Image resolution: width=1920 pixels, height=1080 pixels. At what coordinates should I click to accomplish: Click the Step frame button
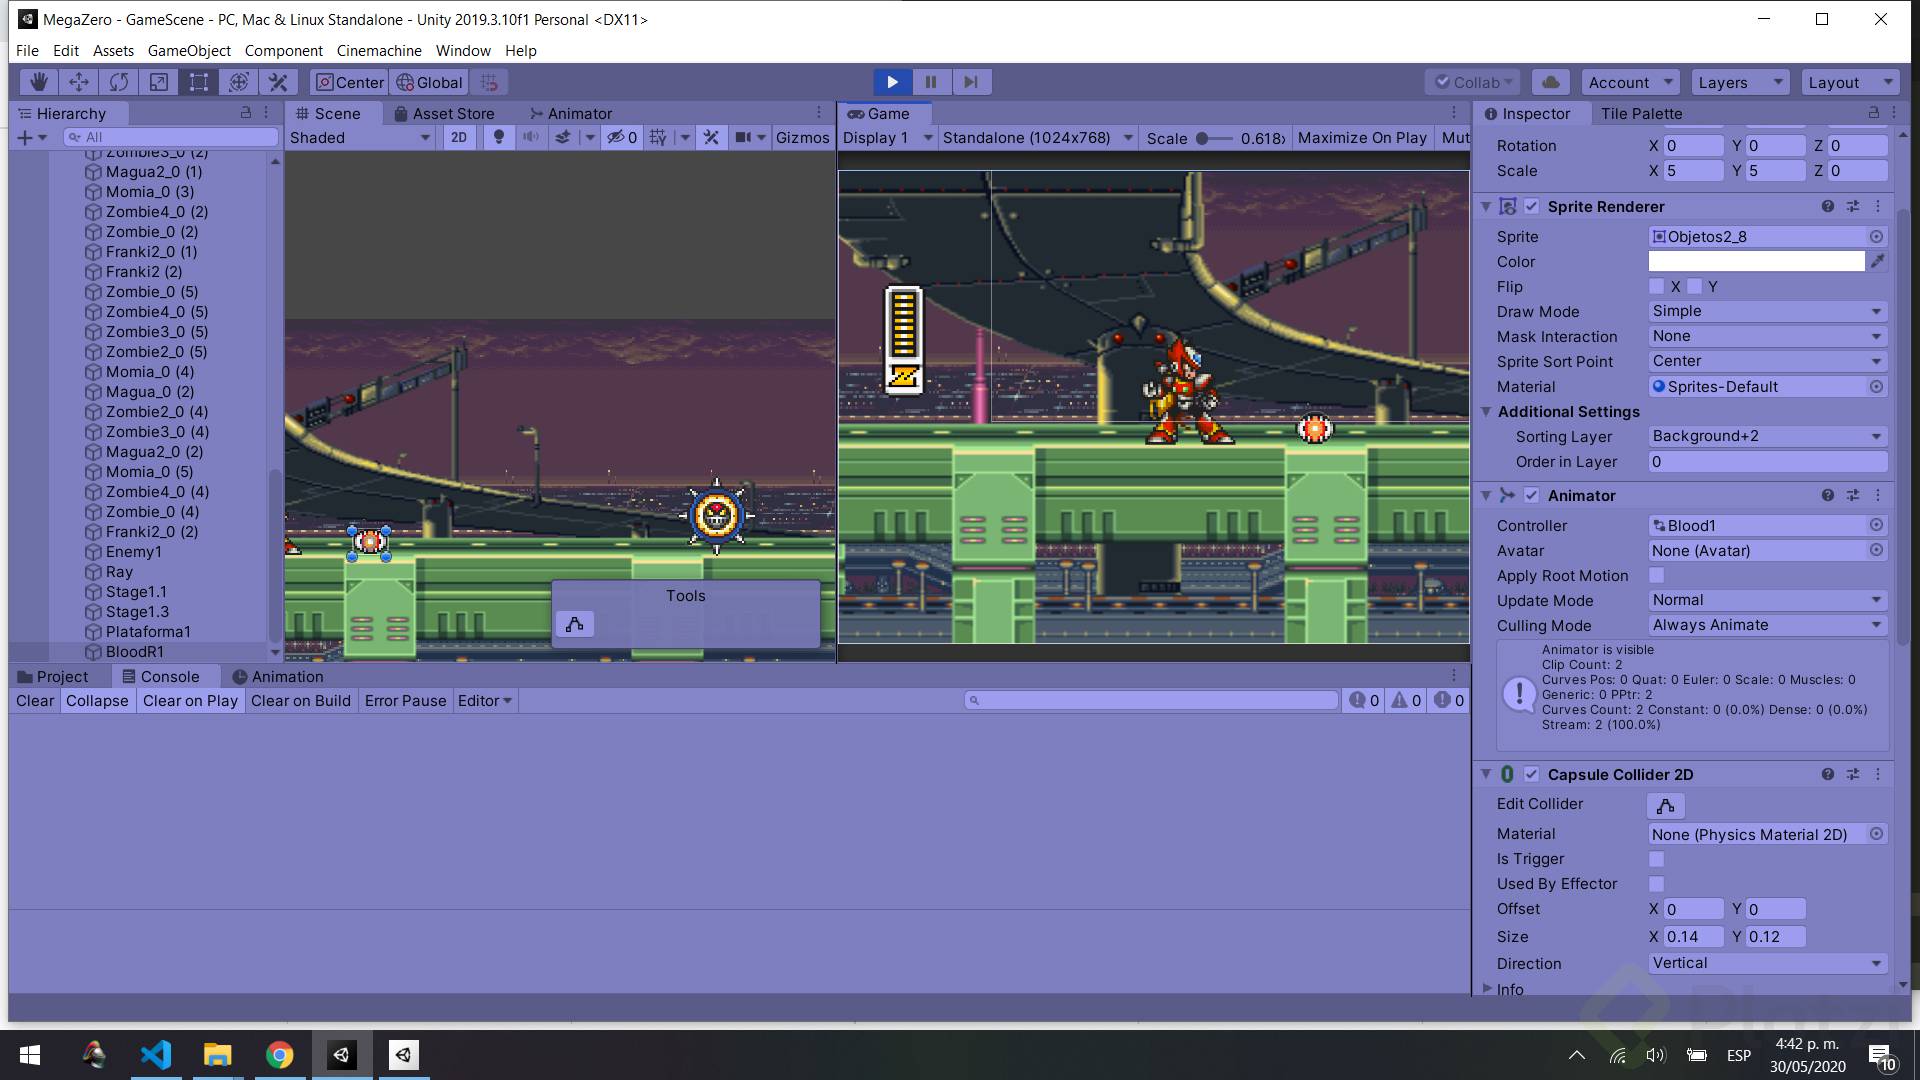click(x=970, y=82)
